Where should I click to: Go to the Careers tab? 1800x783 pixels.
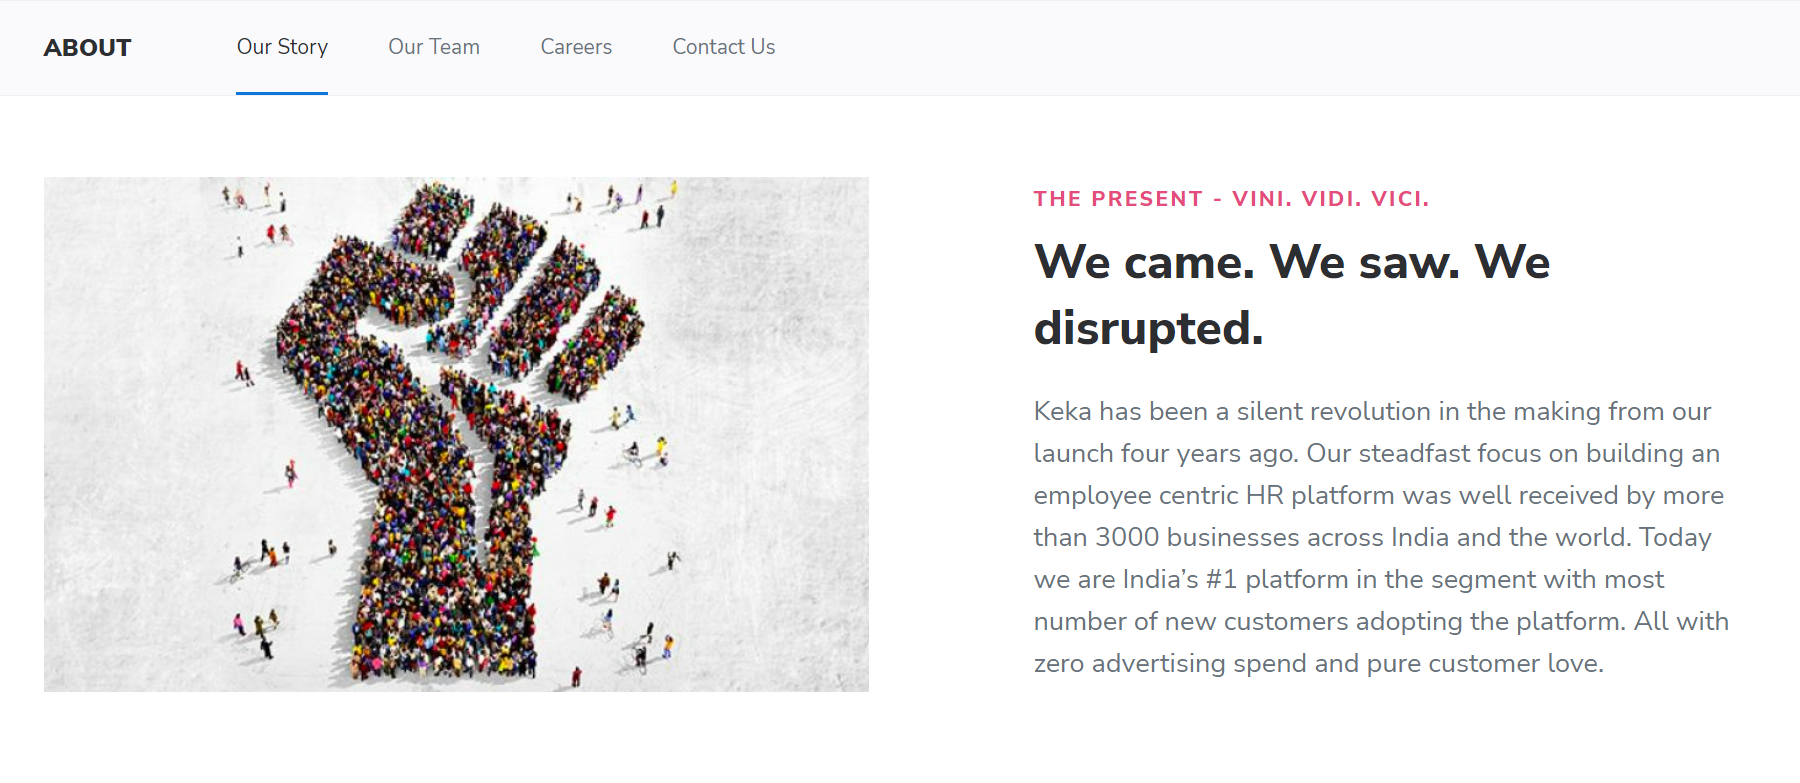(576, 47)
